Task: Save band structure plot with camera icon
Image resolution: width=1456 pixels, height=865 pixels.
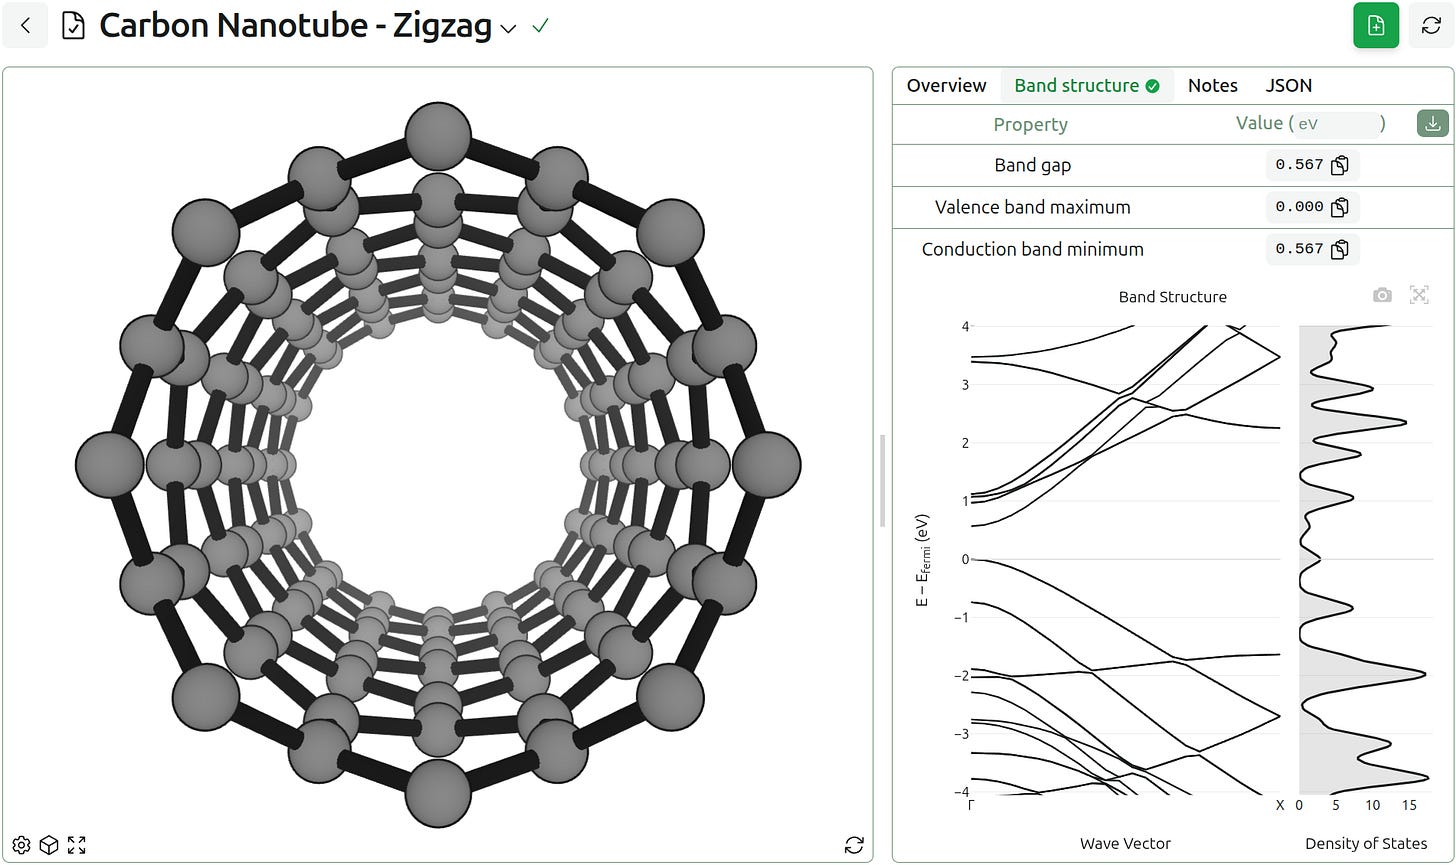Action: [x=1382, y=295]
